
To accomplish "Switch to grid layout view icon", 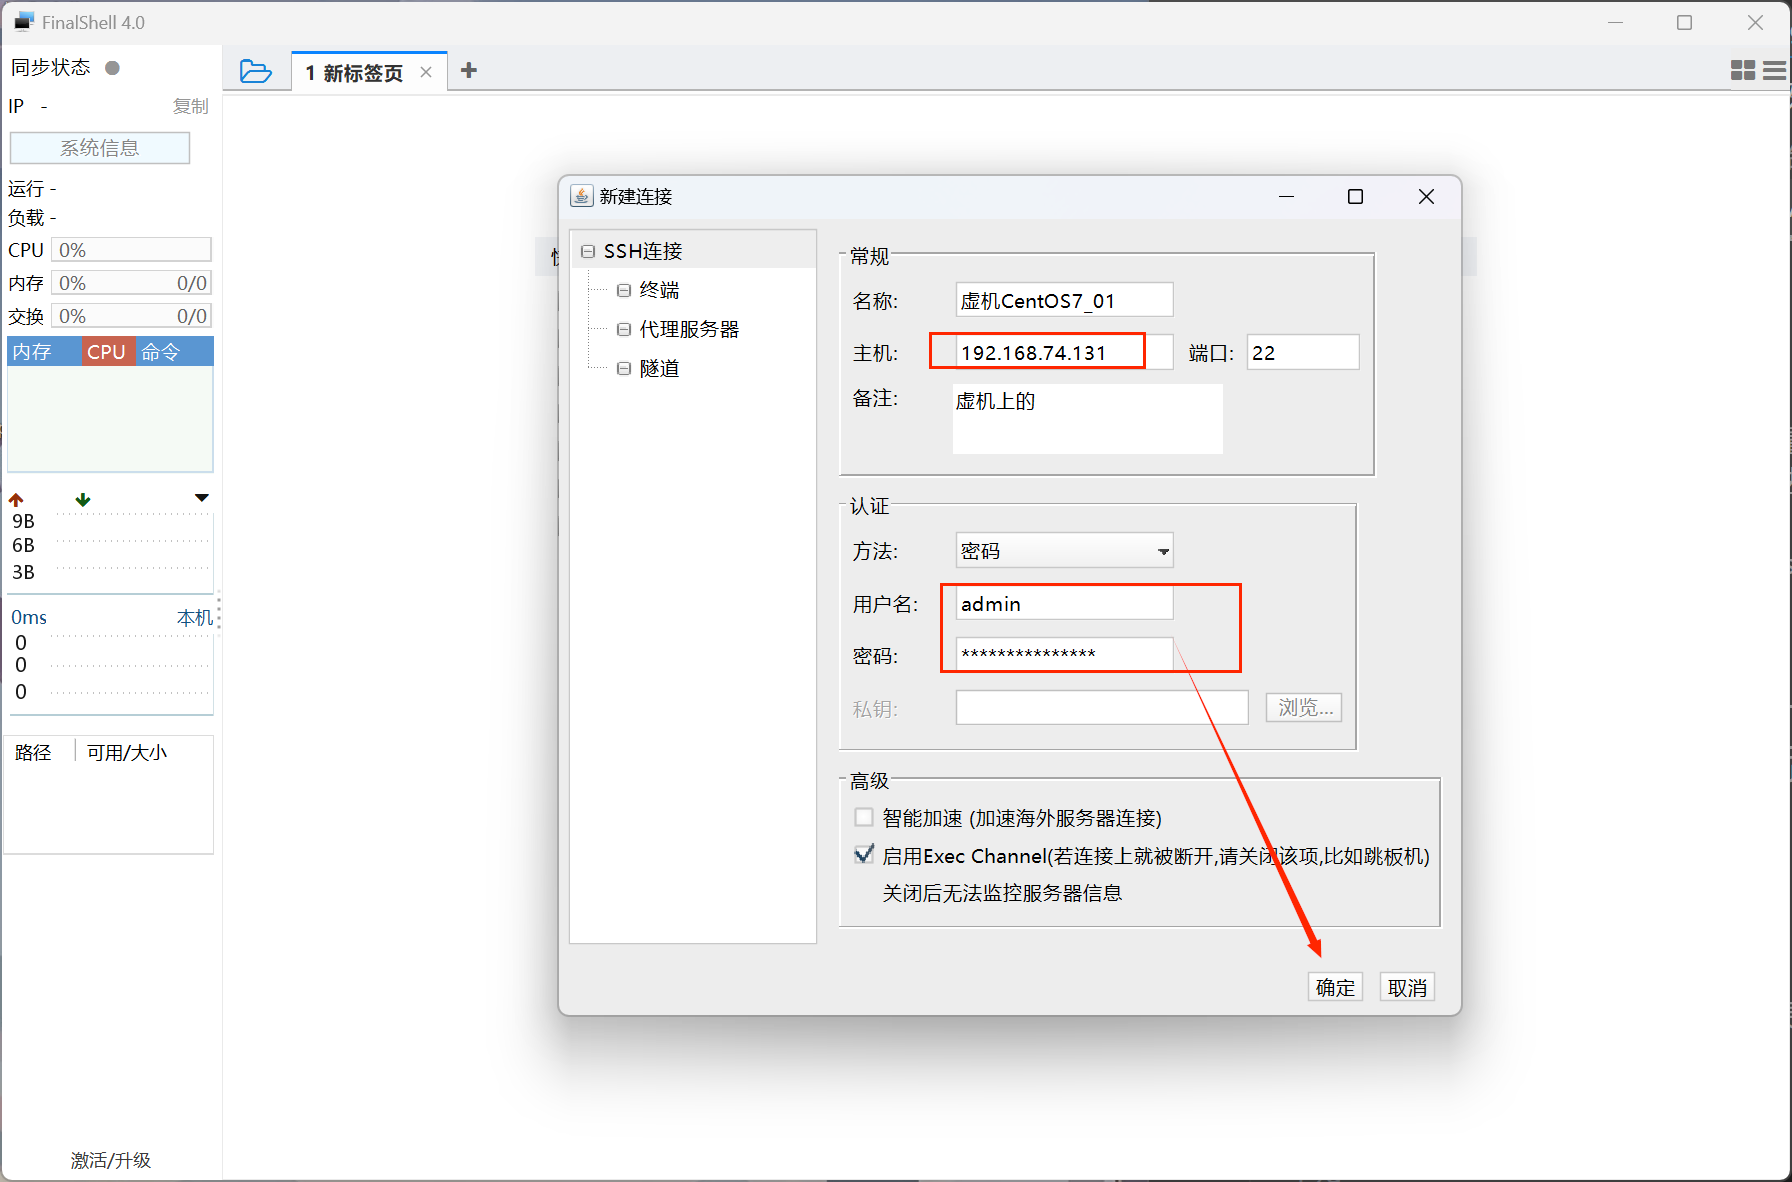I will pyautogui.click(x=1742, y=70).
